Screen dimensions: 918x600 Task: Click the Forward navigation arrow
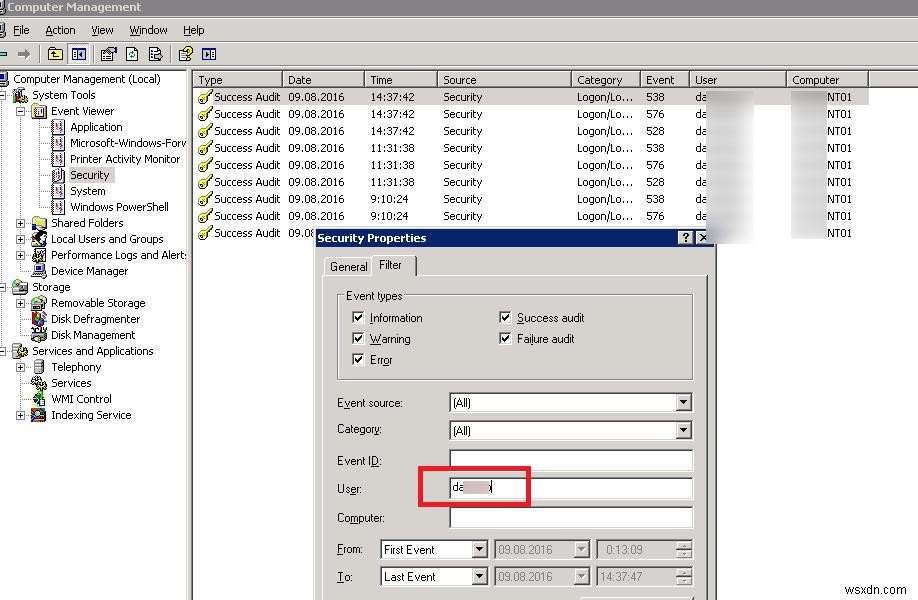pos(25,54)
